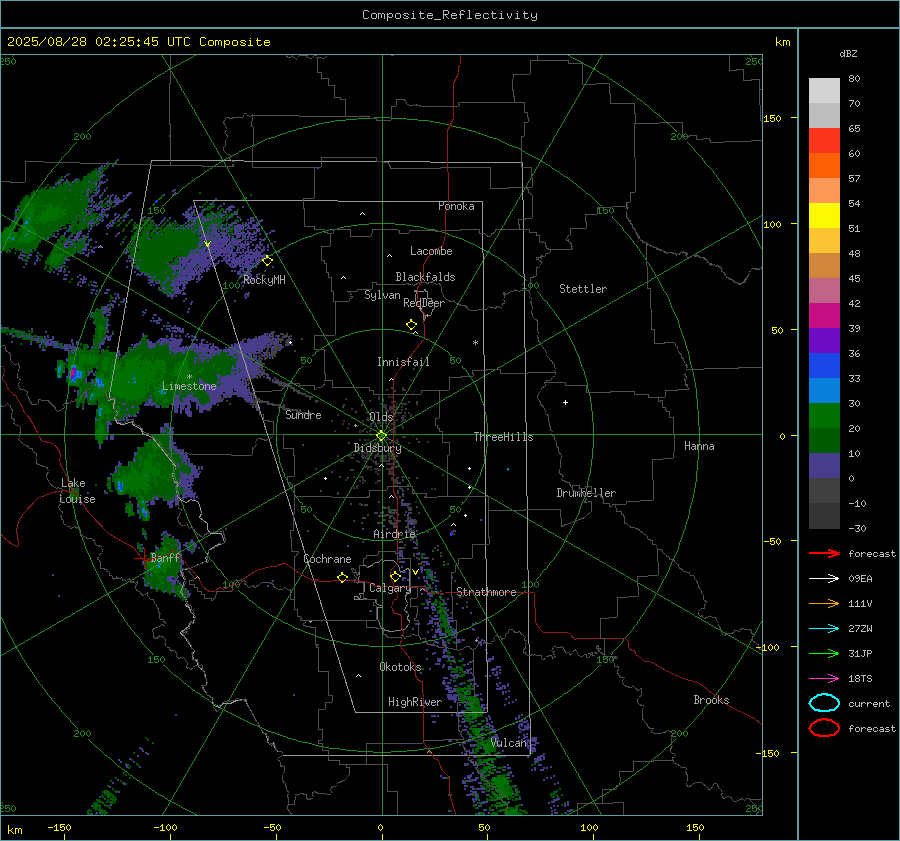Click the Okotoks town label

click(x=400, y=667)
